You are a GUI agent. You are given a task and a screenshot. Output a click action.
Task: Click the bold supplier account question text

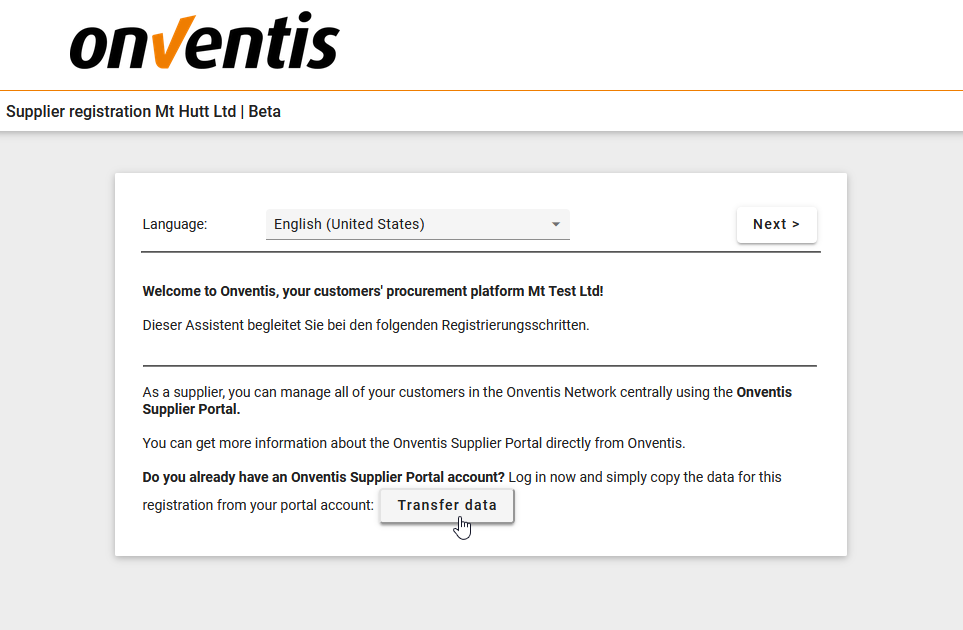(321, 477)
